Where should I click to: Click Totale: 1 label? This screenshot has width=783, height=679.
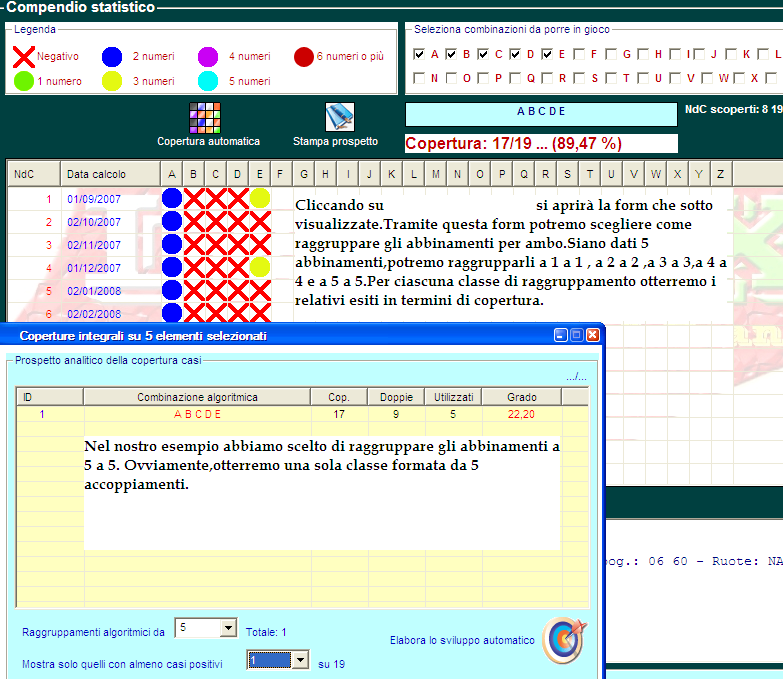266,632
